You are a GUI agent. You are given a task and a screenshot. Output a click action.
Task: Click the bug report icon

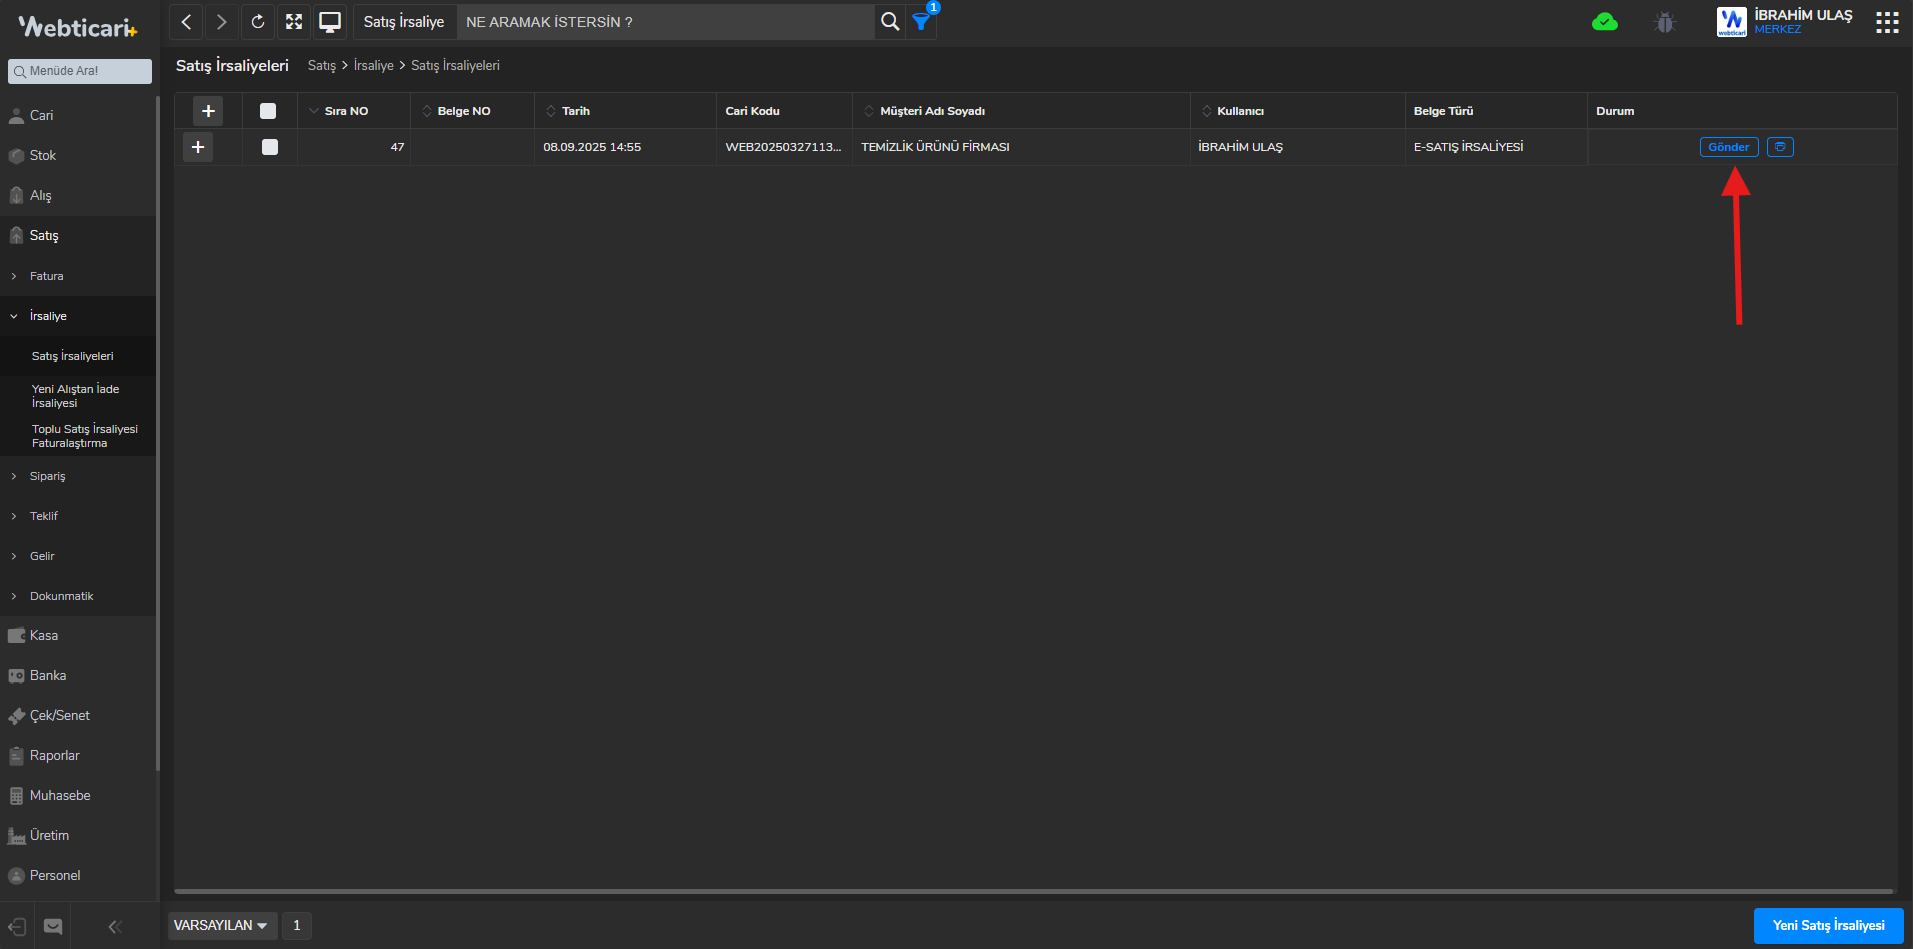(x=1665, y=22)
